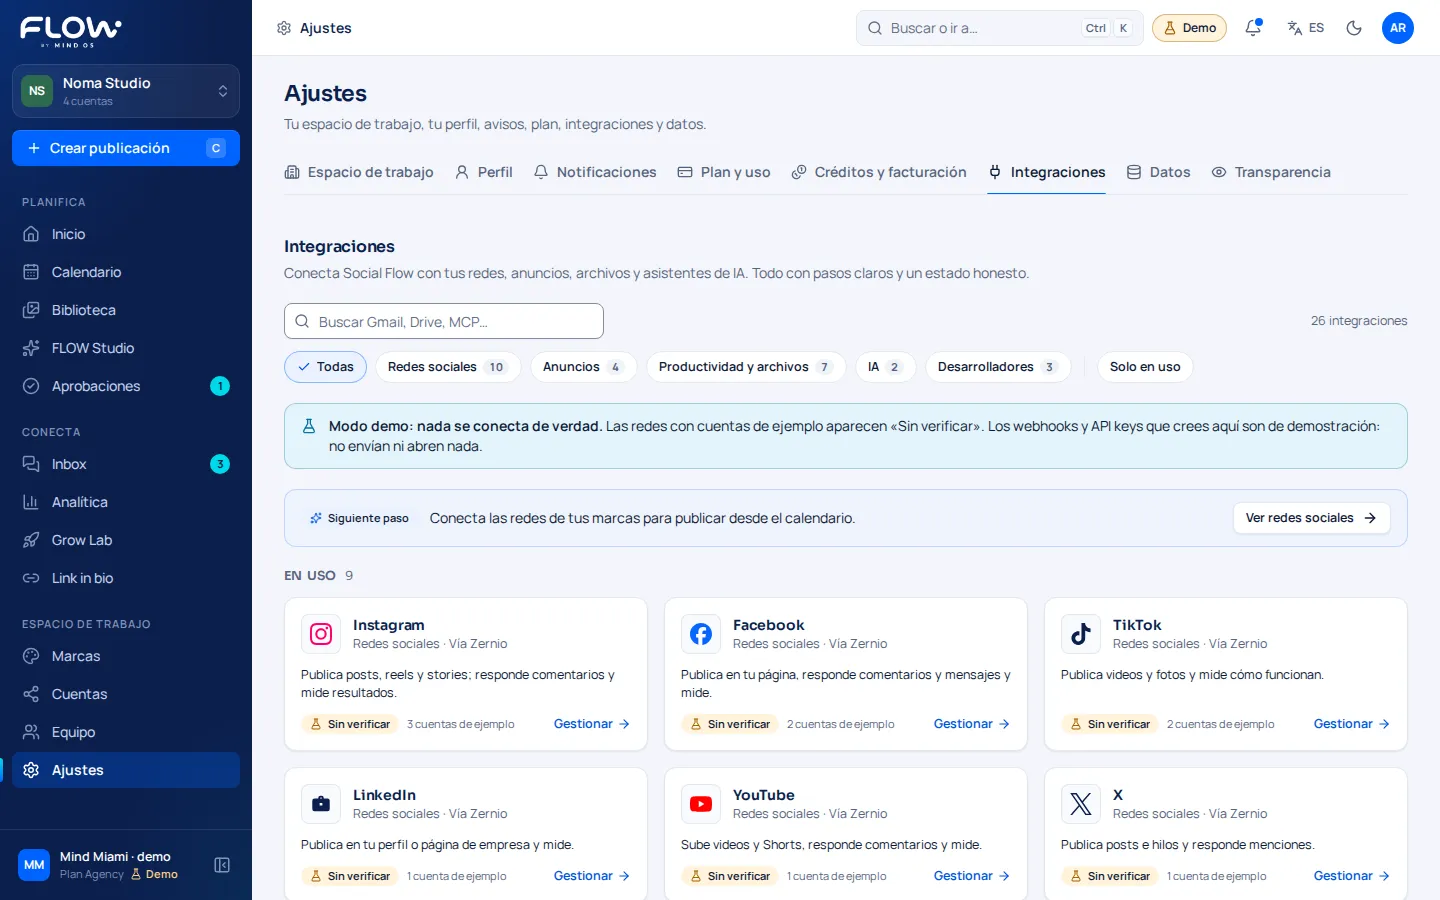Click the X logo icon
This screenshot has height=900, width=1440.
1081,804
